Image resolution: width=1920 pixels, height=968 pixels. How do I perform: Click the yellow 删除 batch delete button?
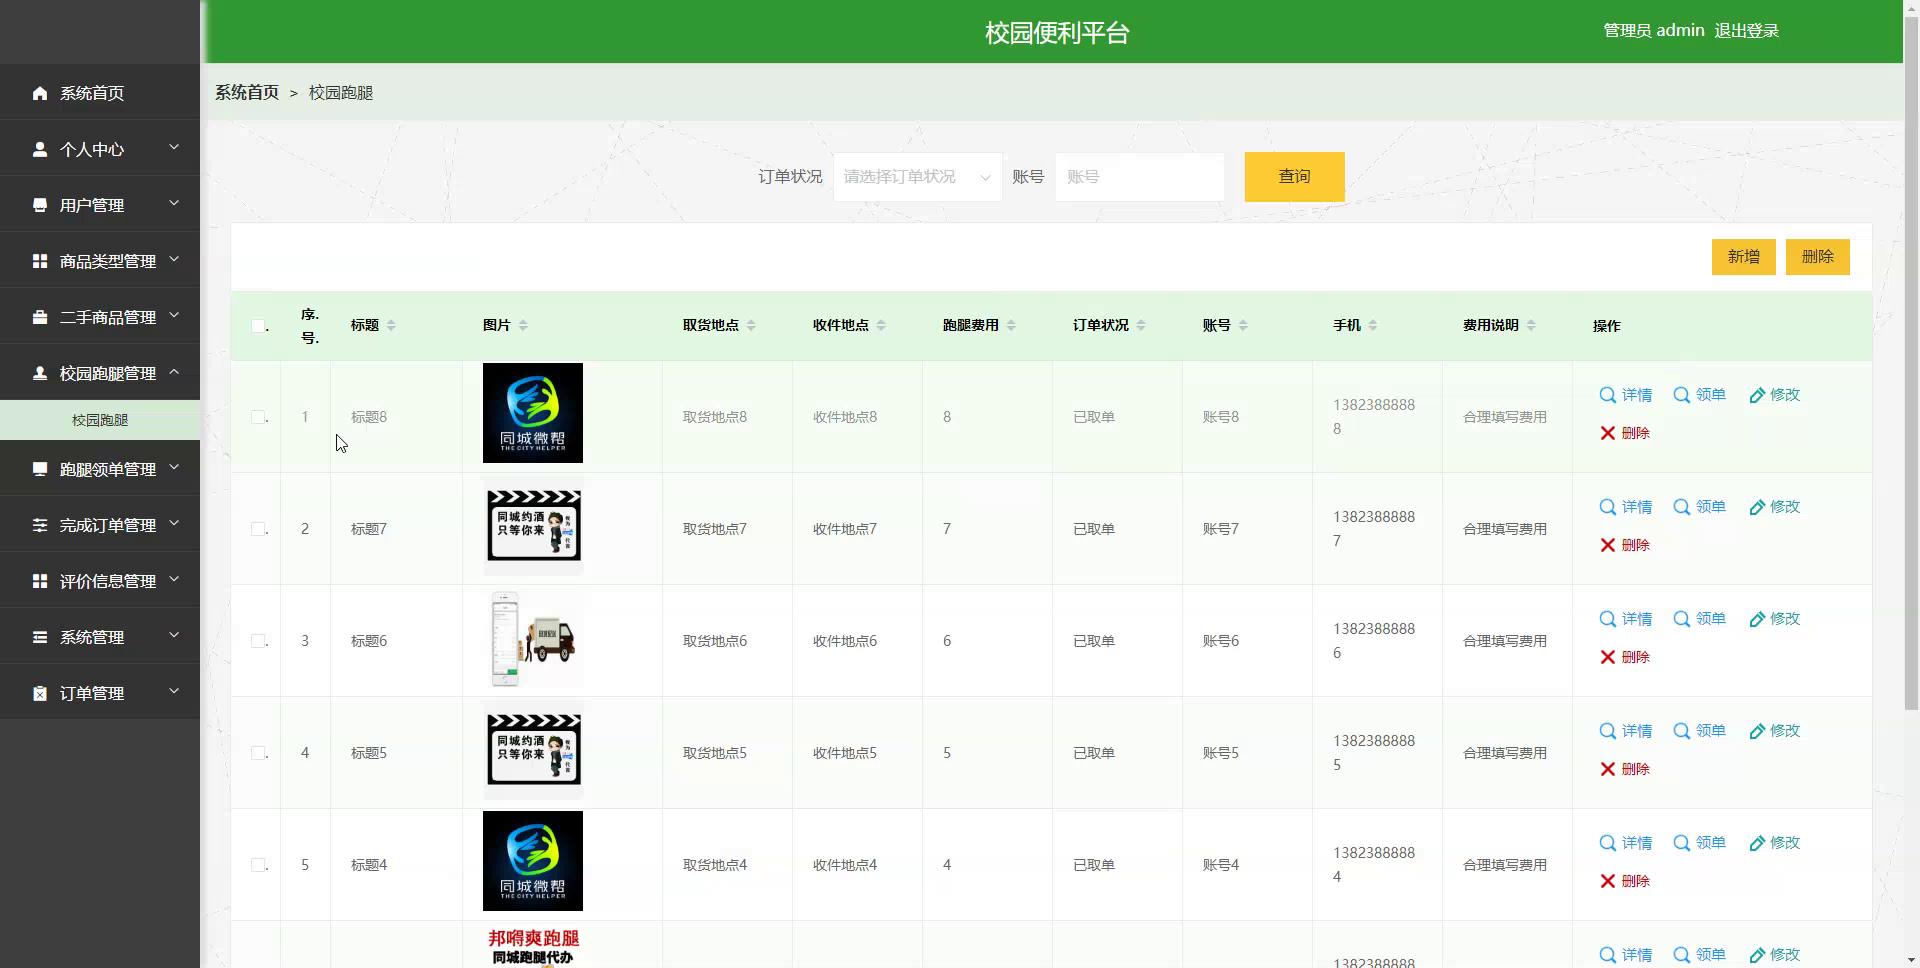[x=1817, y=257]
